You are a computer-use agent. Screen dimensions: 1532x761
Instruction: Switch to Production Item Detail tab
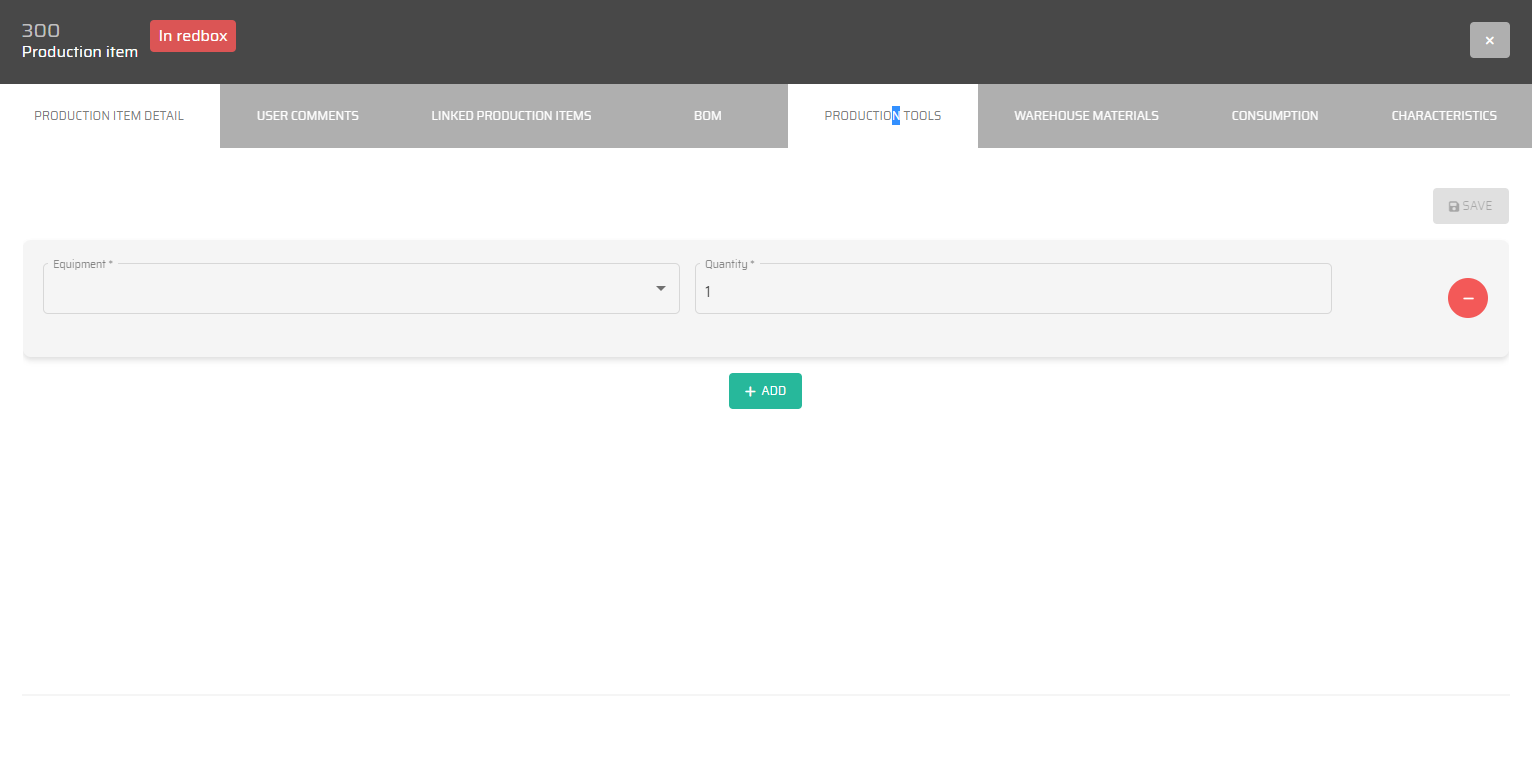click(x=109, y=116)
